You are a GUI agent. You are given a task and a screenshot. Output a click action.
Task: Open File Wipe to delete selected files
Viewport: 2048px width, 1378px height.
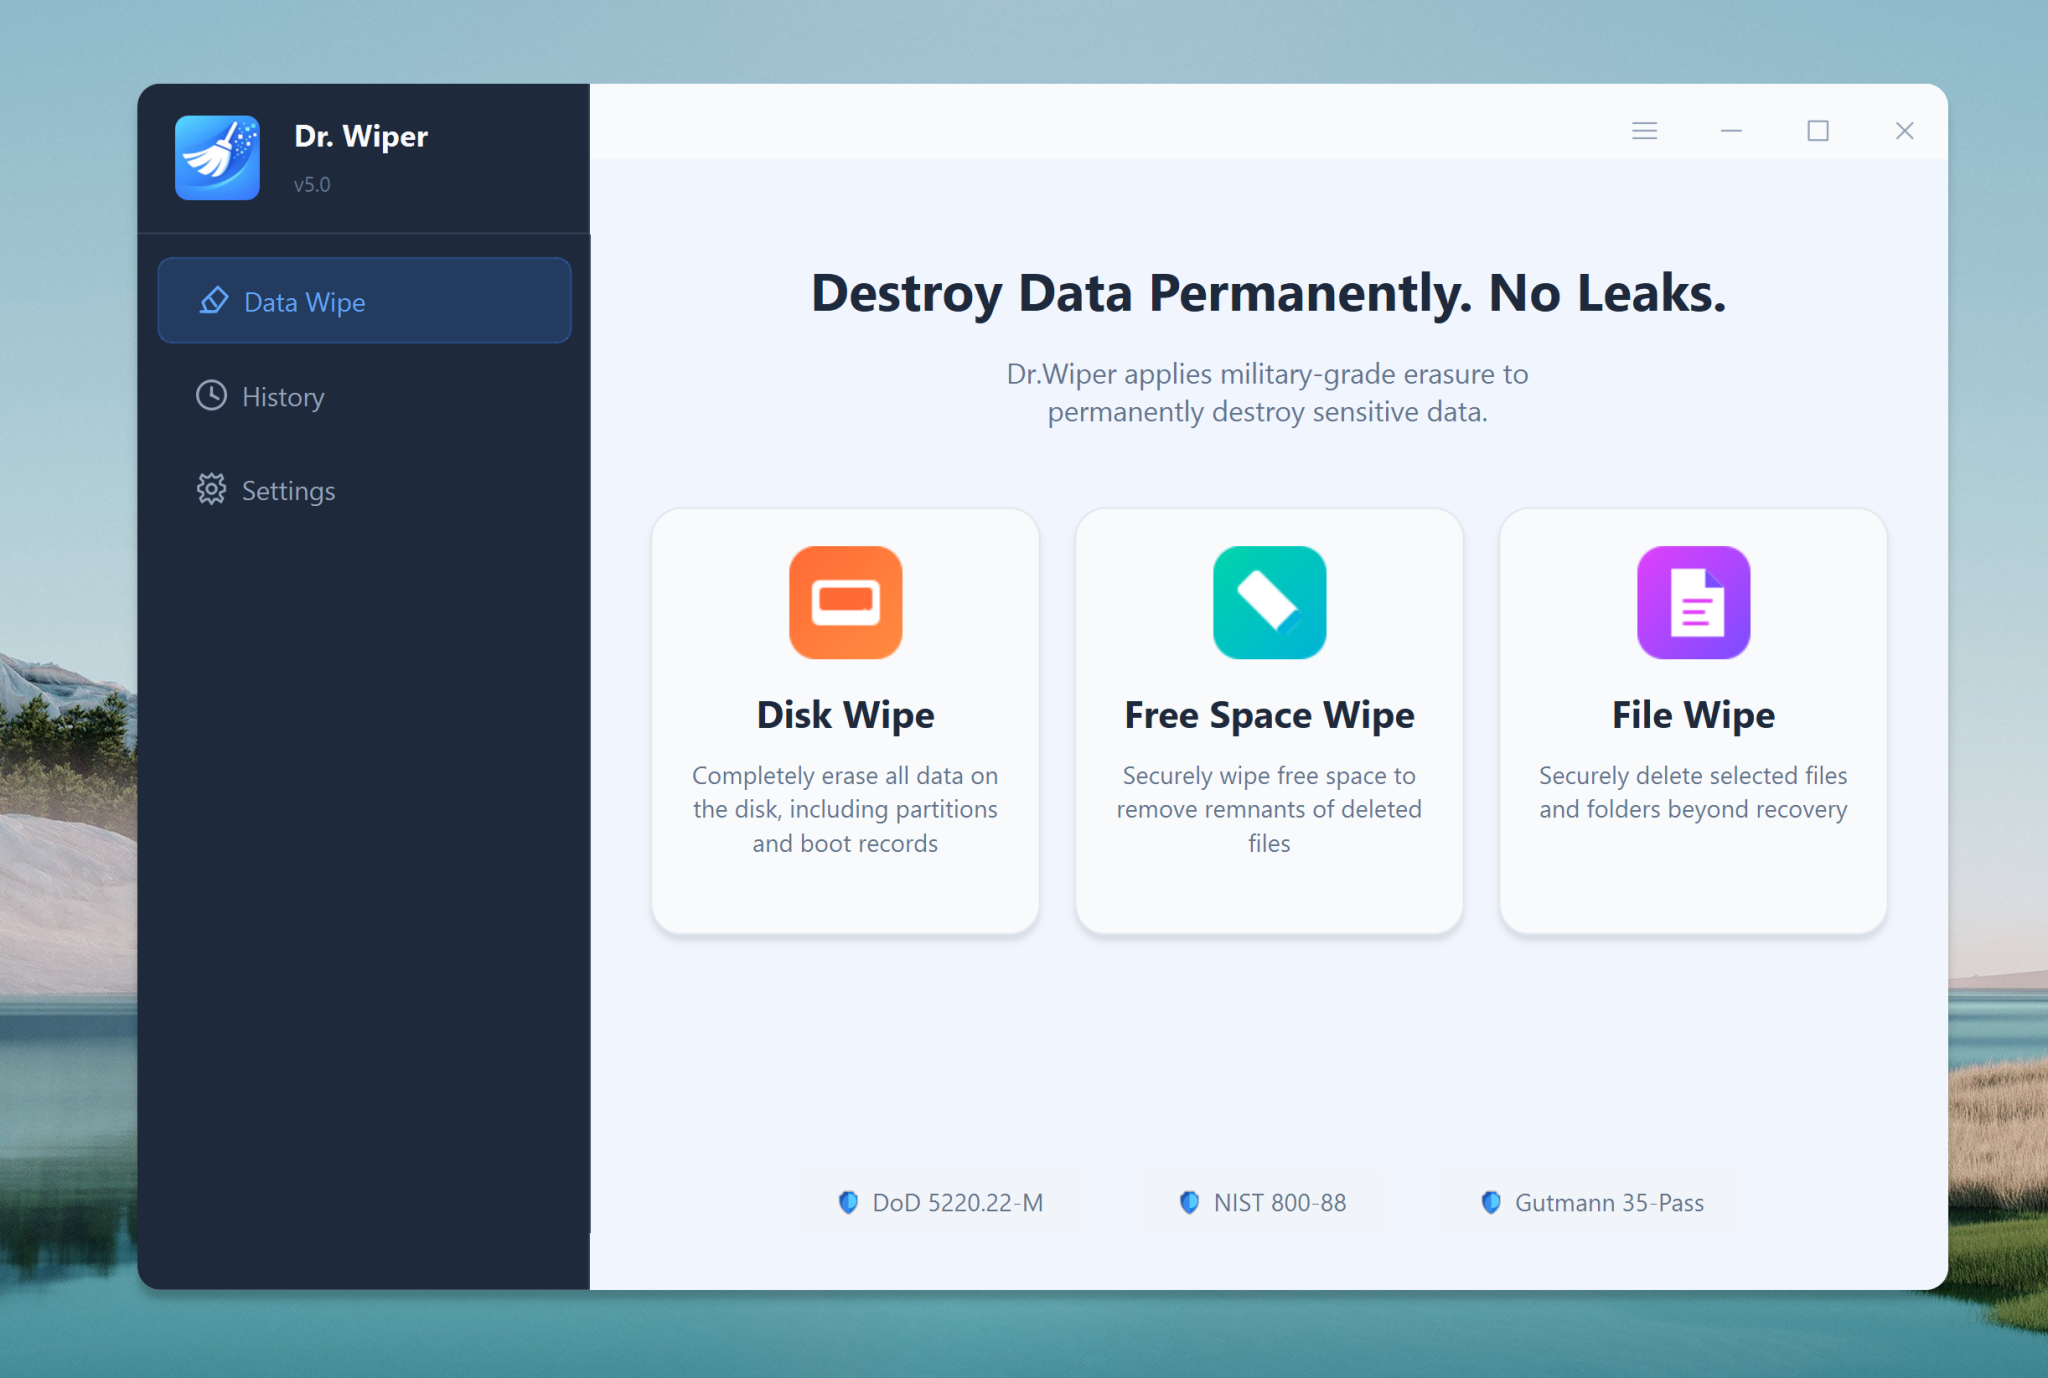coord(1692,722)
